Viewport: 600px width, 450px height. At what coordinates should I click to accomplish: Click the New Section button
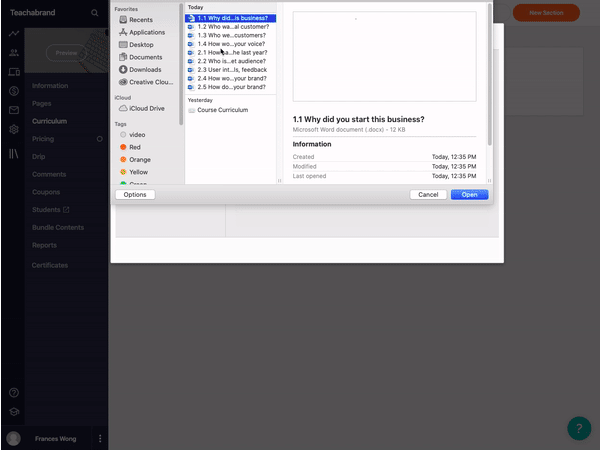pyautogui.click(x=546, y=13)
